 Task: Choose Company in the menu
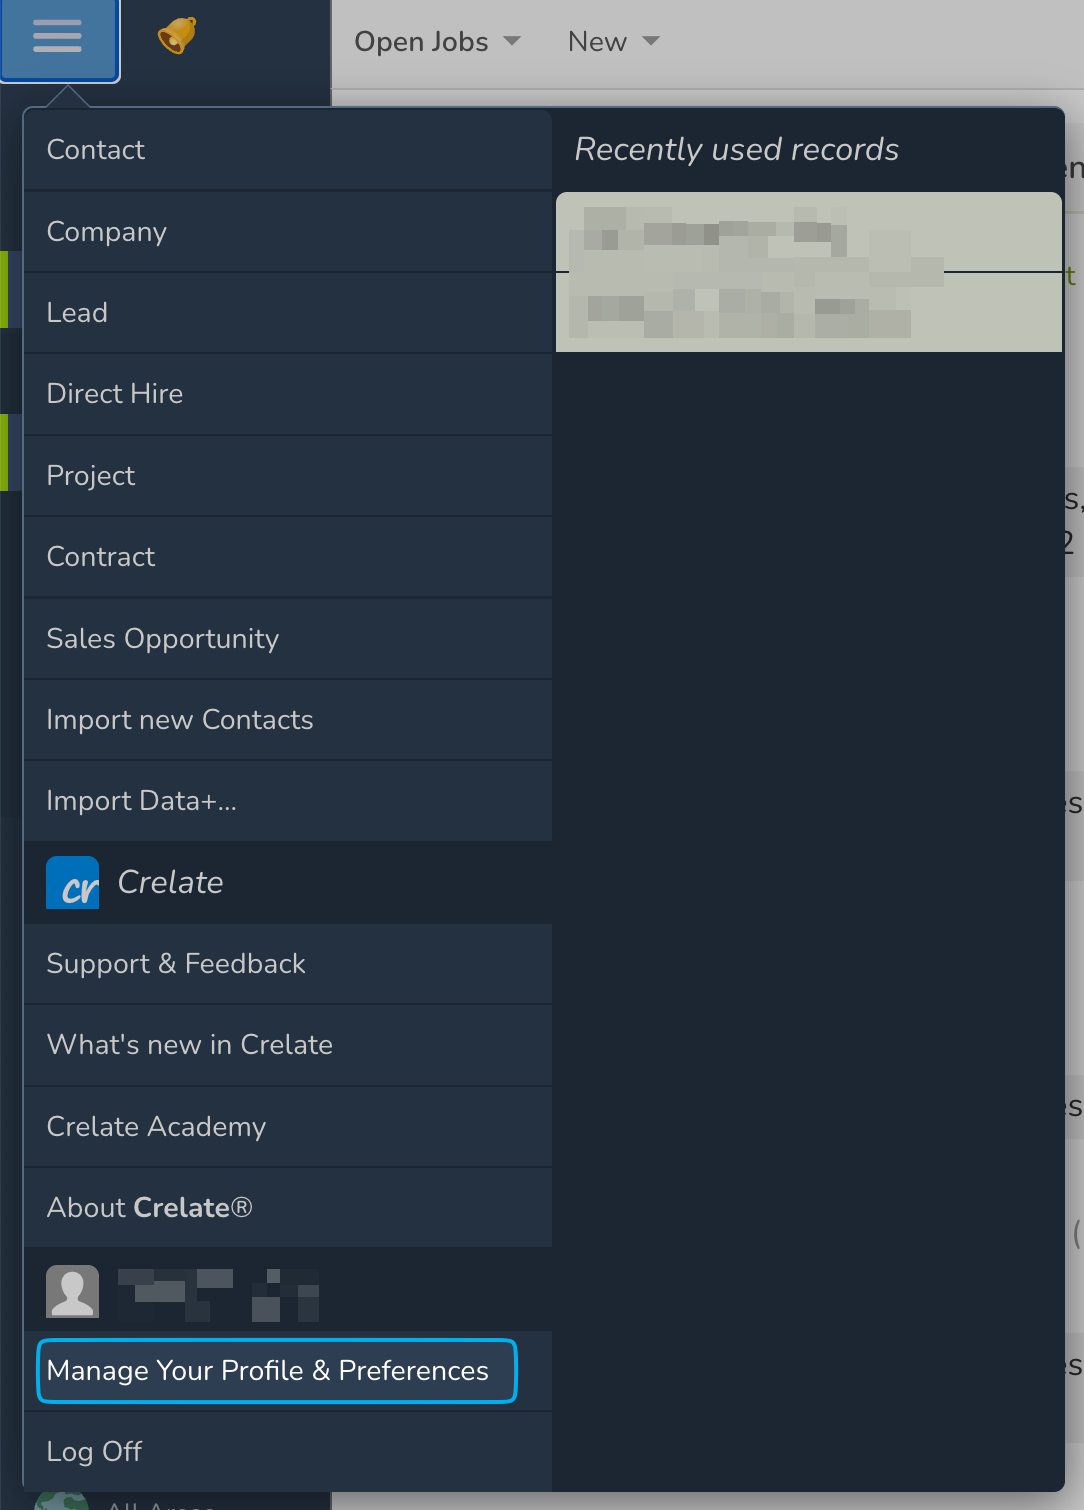click(107, 232)
